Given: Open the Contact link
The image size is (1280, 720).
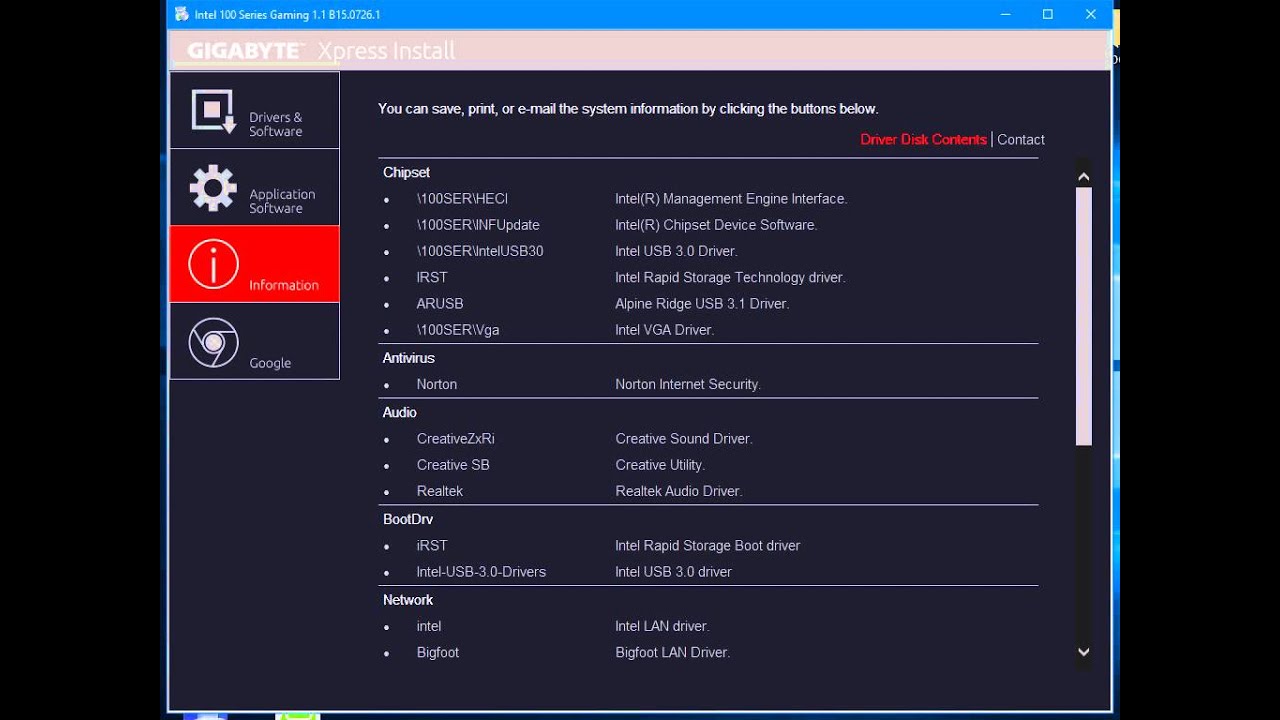Looking at the screenshot, I should [1021, 140].
